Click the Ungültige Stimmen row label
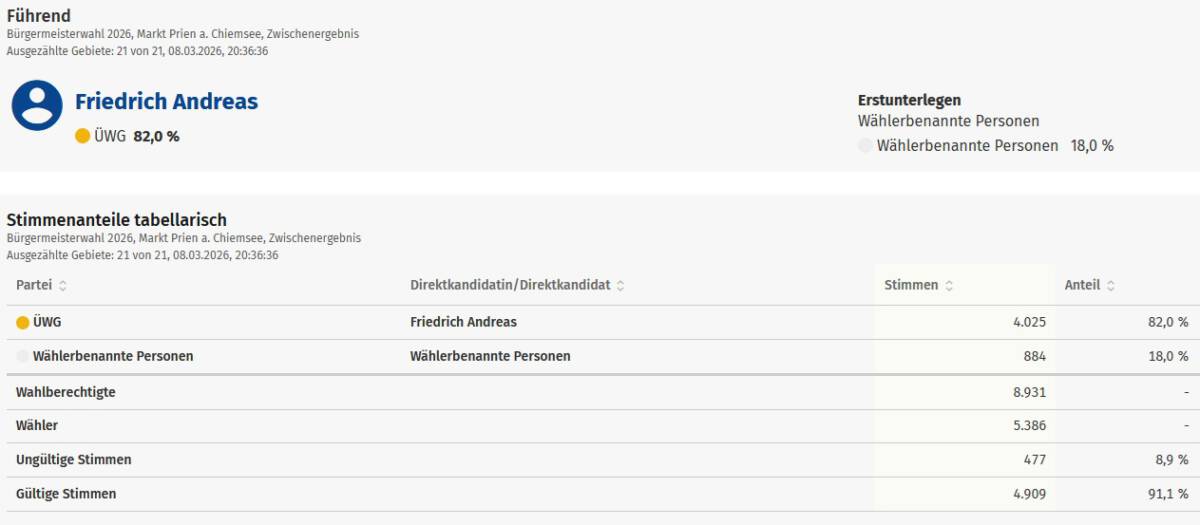 (74, 460)
